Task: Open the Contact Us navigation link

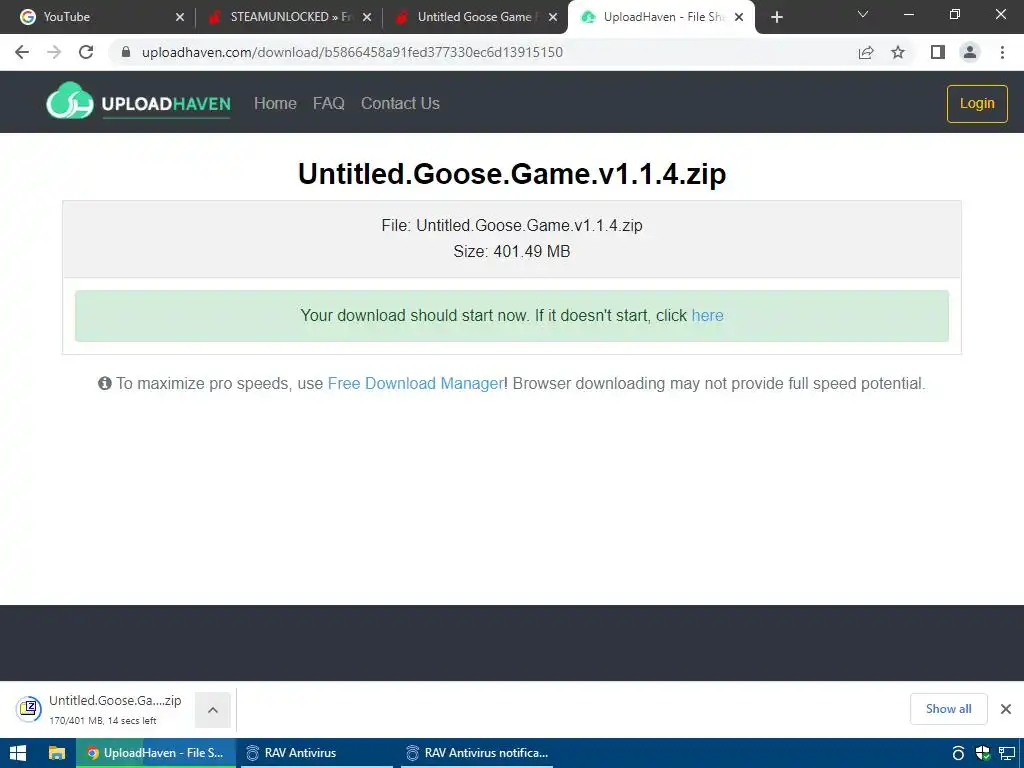Action: 400,103
